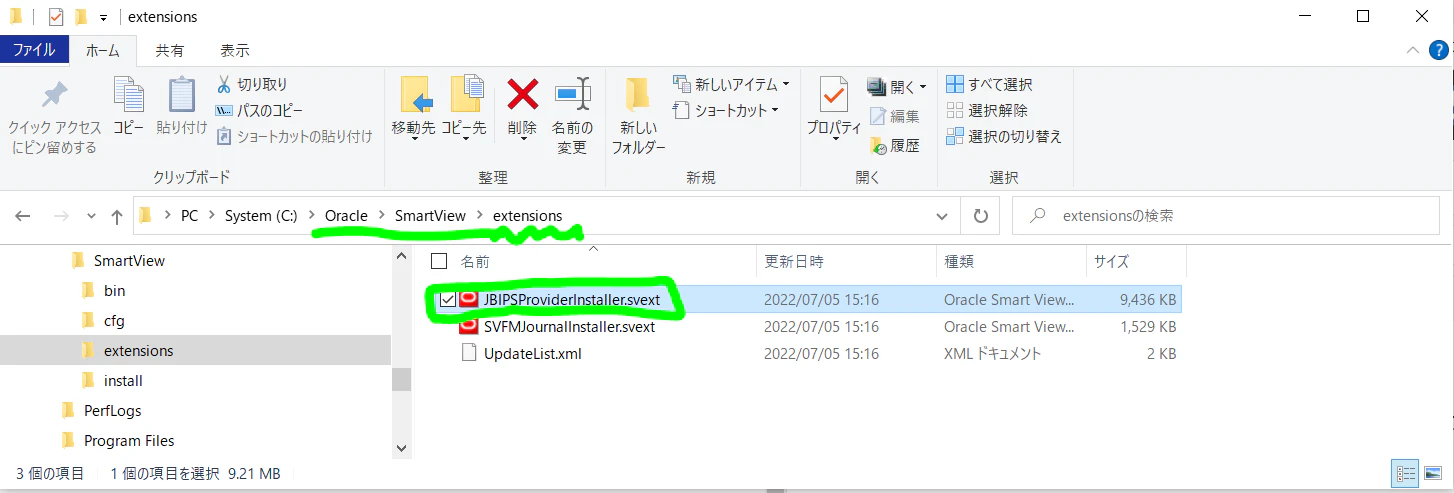Open Move To (移動先) icon
1454x493 pixels.
click(415, 94)
